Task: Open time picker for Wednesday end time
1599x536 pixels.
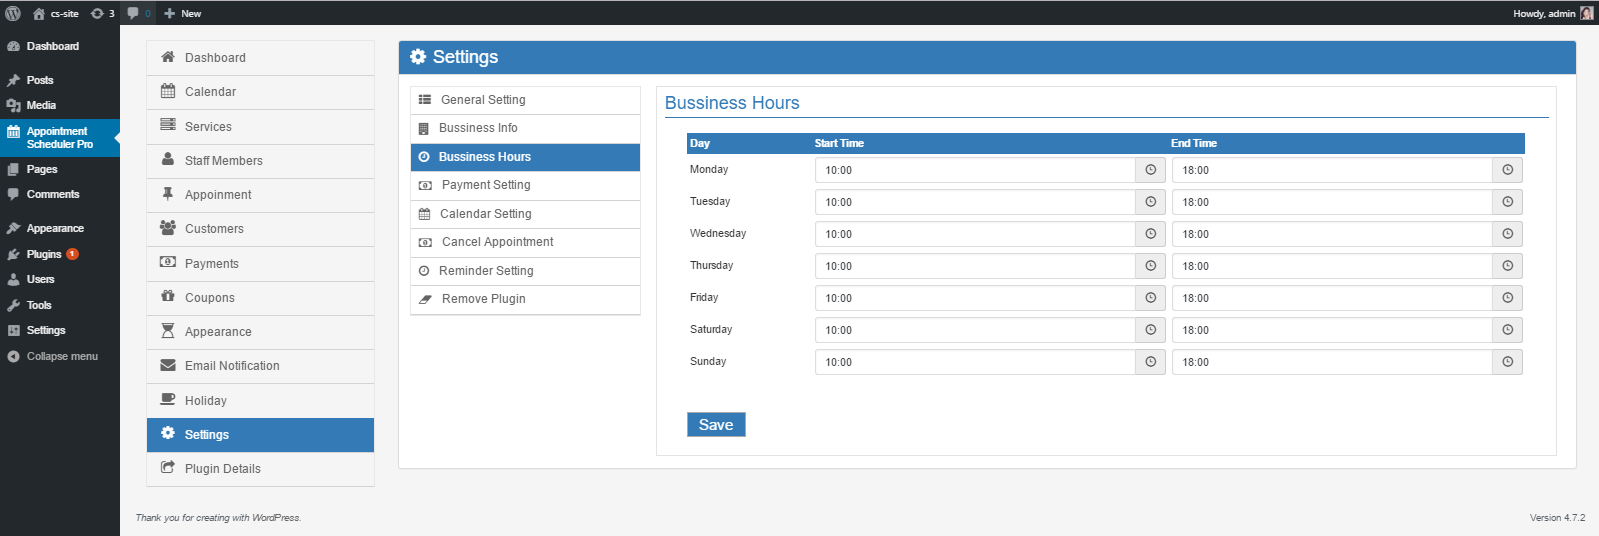Action: [1507, 234]
